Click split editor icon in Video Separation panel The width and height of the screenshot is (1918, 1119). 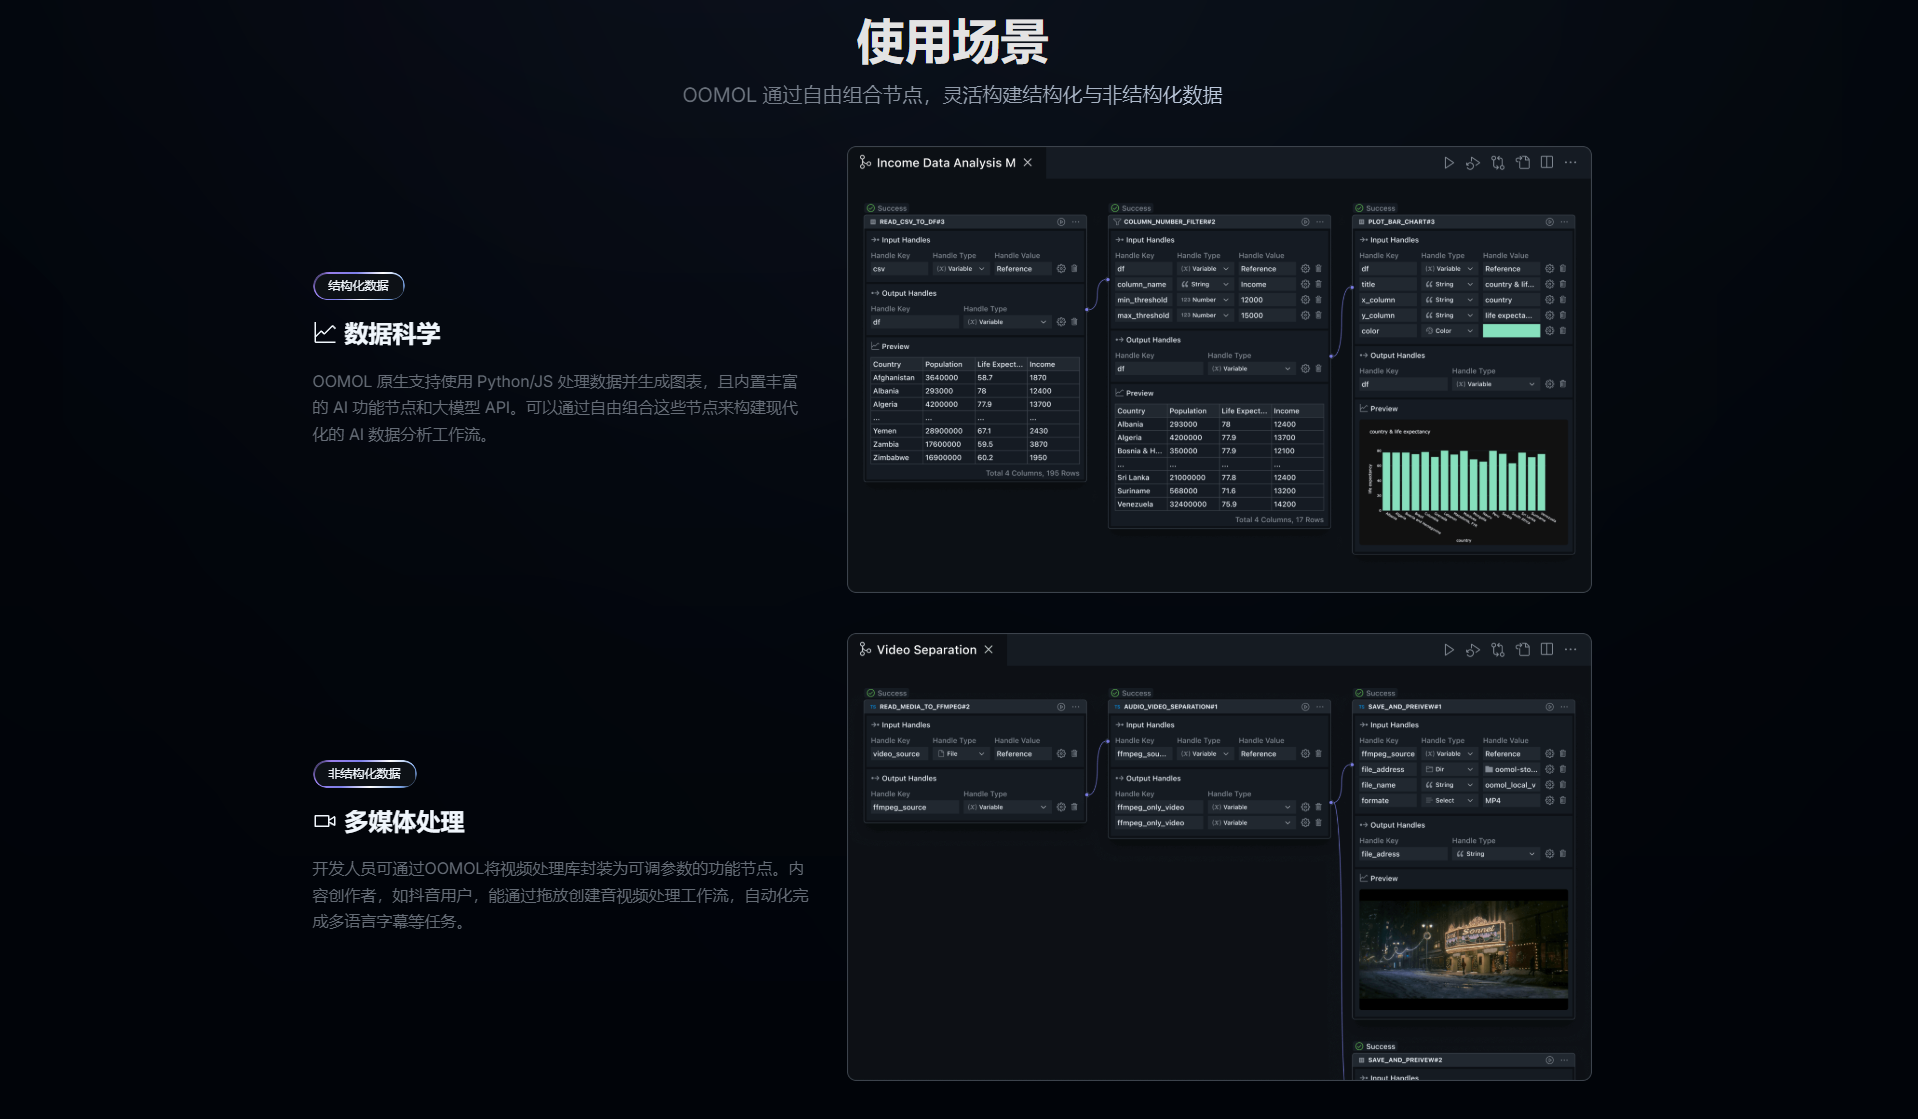coord(1546,650)
